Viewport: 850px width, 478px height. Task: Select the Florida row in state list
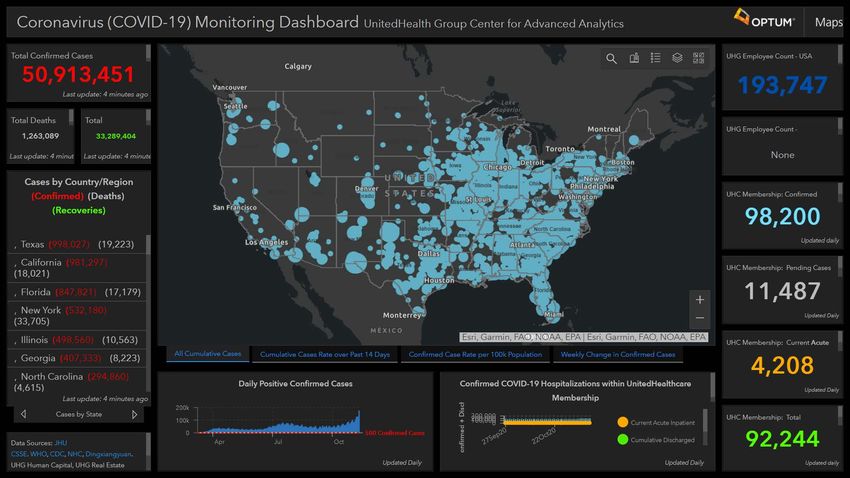click(x=76, y=292)
